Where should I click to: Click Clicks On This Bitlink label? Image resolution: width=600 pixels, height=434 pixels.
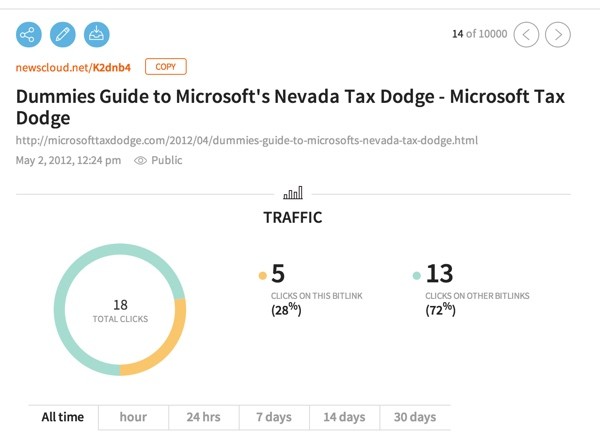click(x=316, y=296)
